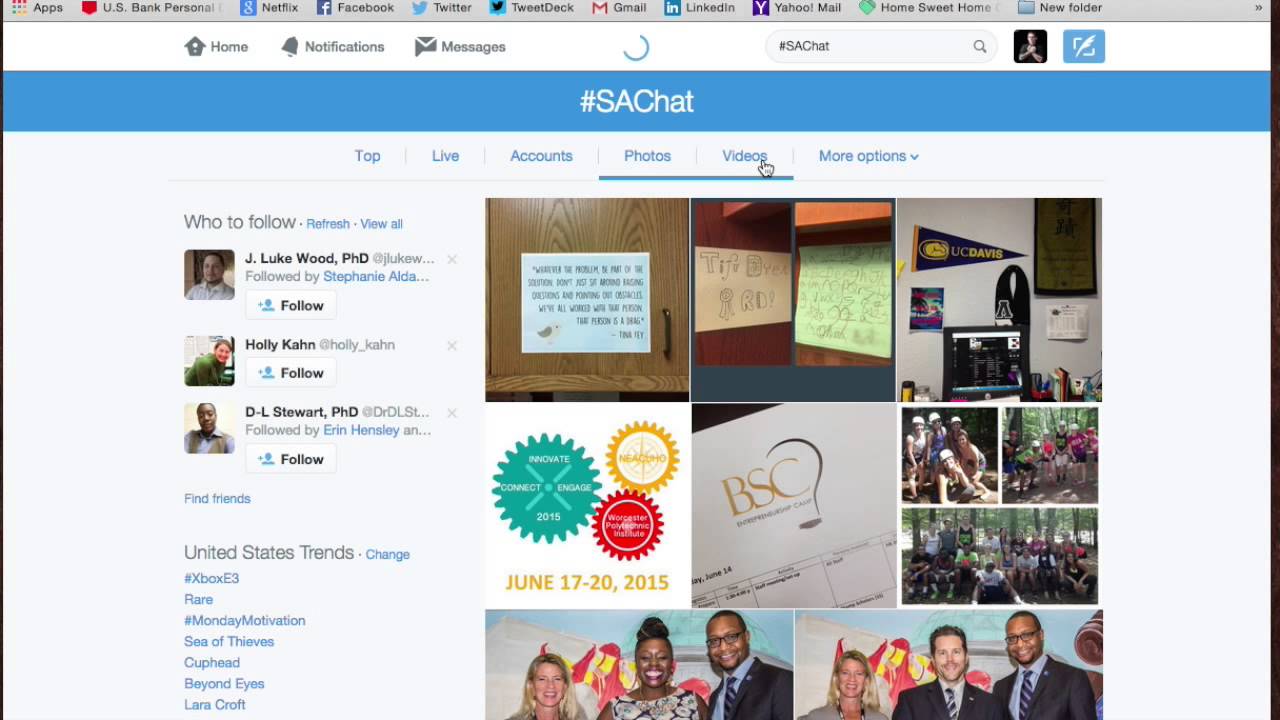Show hidden bookmarks with the double chevron
1280x720 pixels.
click(1258, 7)
